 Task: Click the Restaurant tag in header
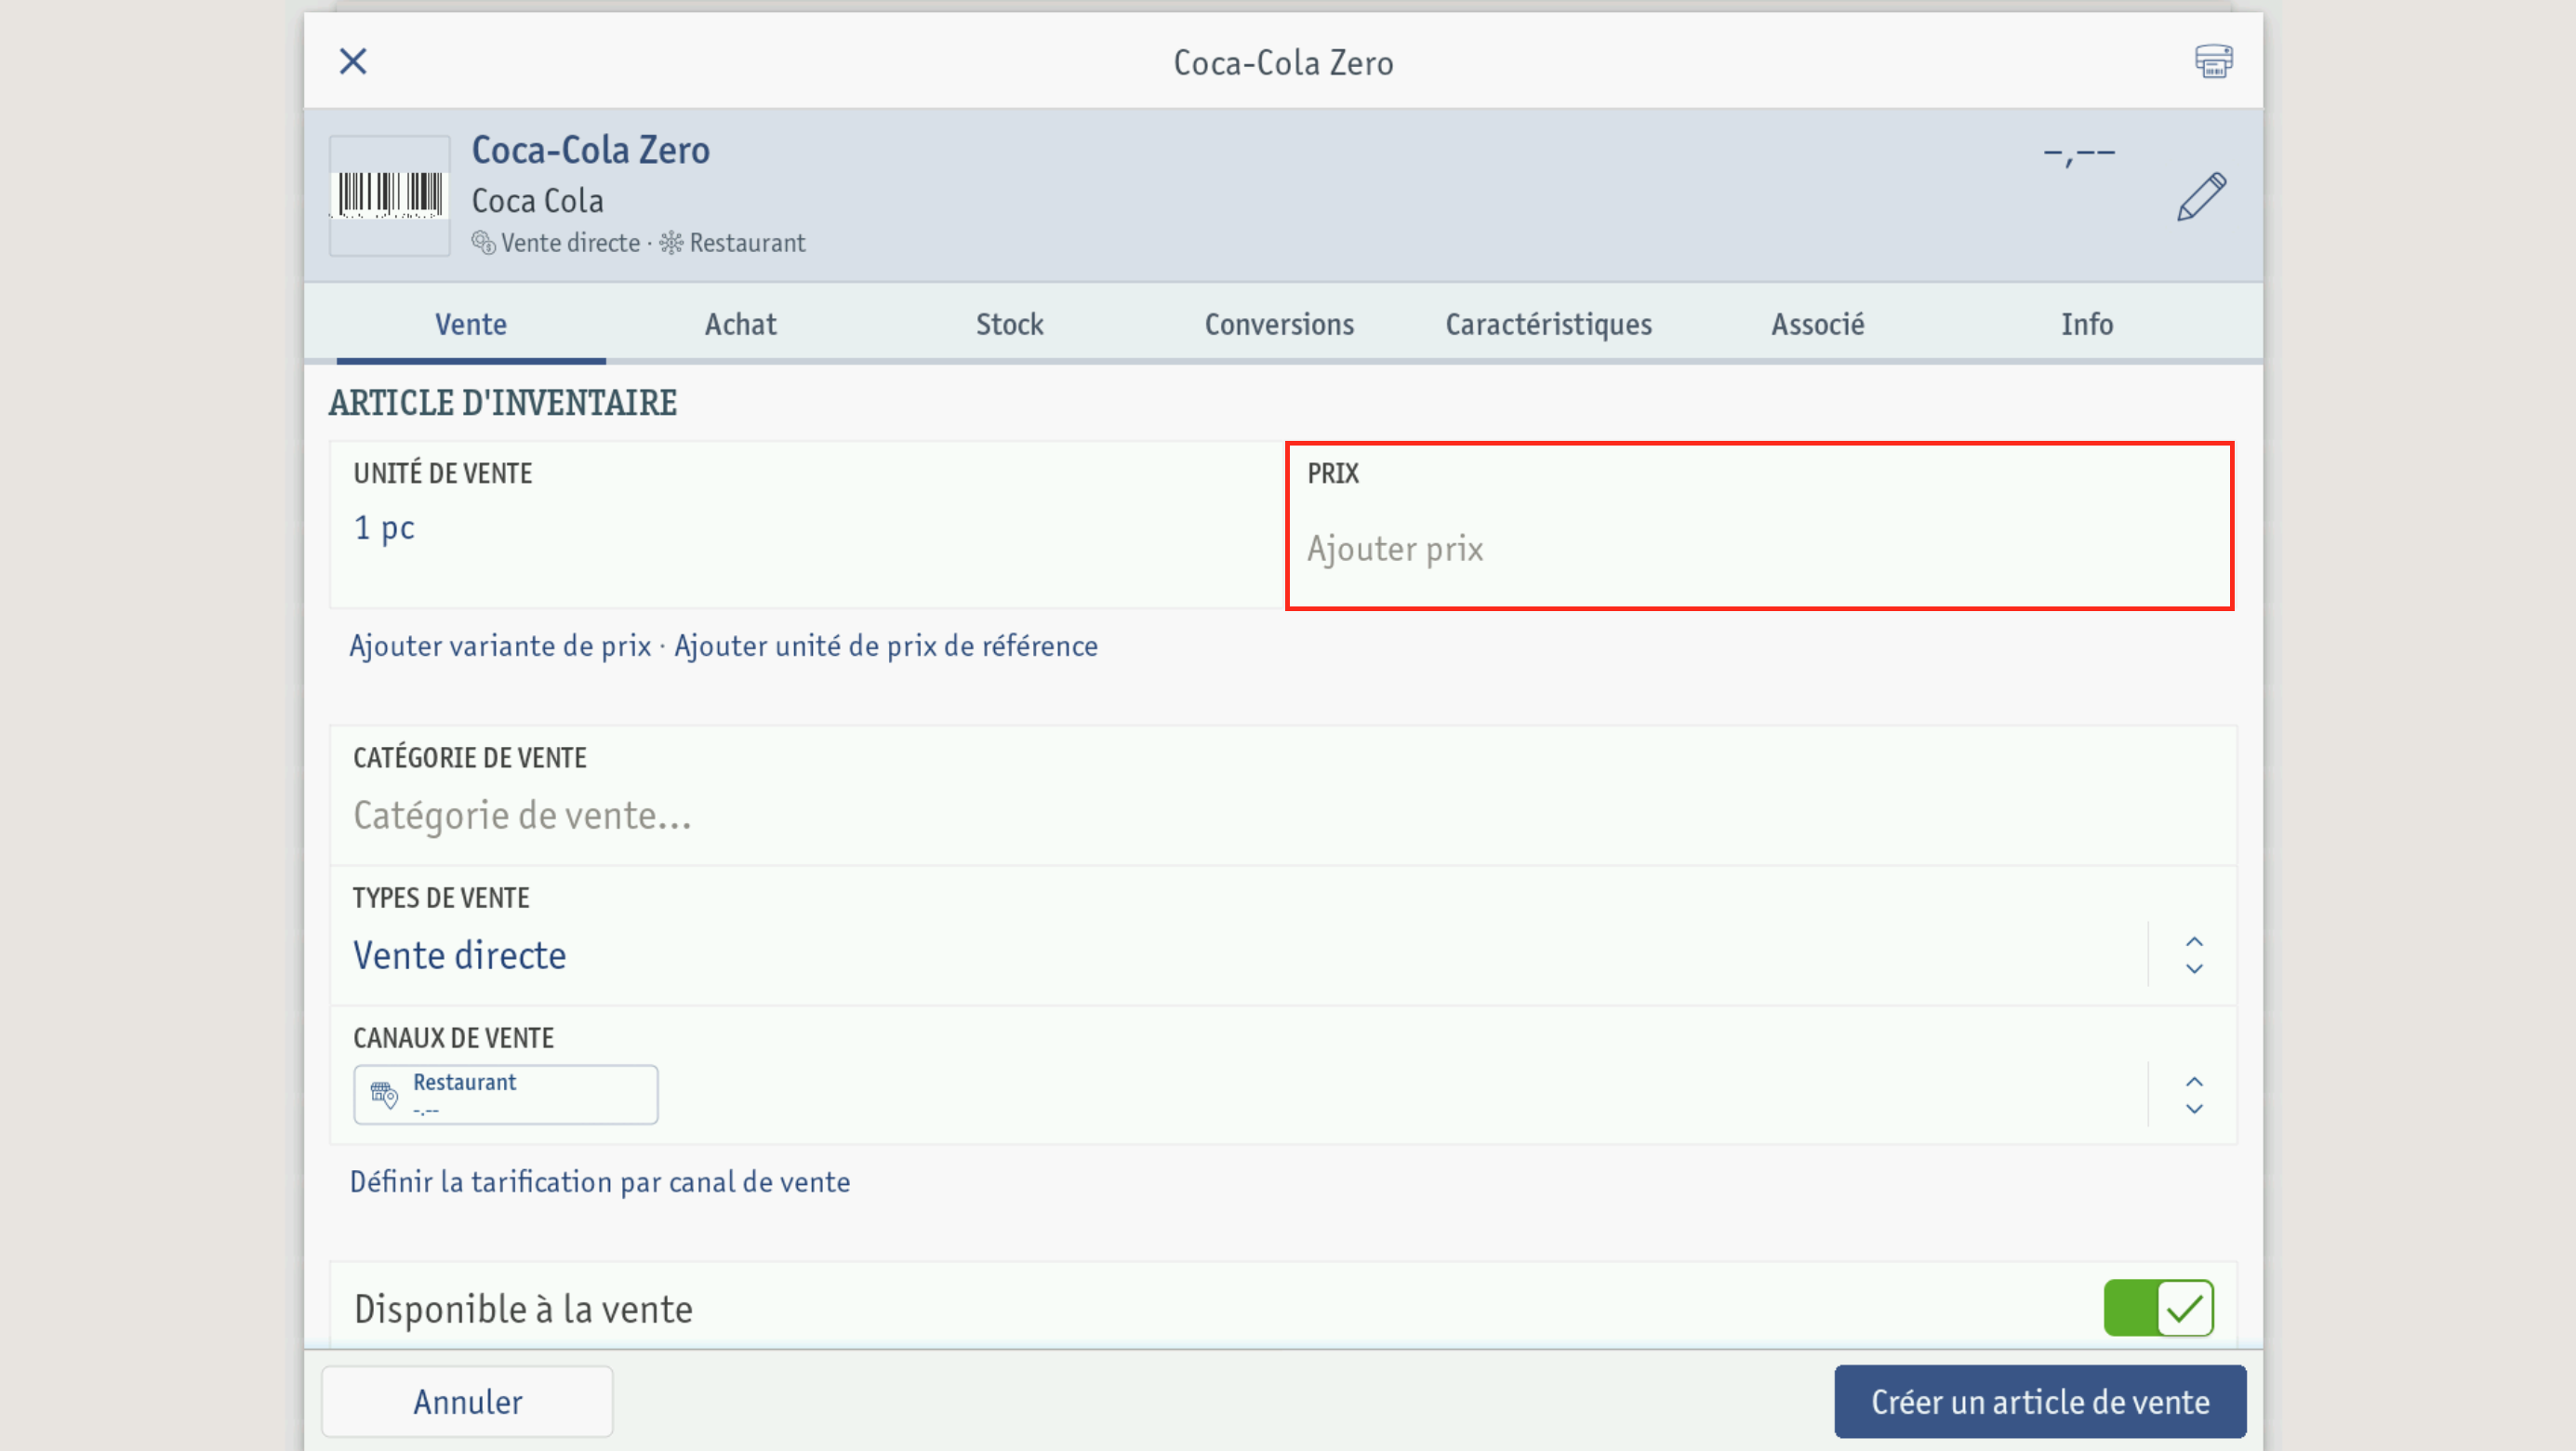pyautogui.click(x=732, y=243)
